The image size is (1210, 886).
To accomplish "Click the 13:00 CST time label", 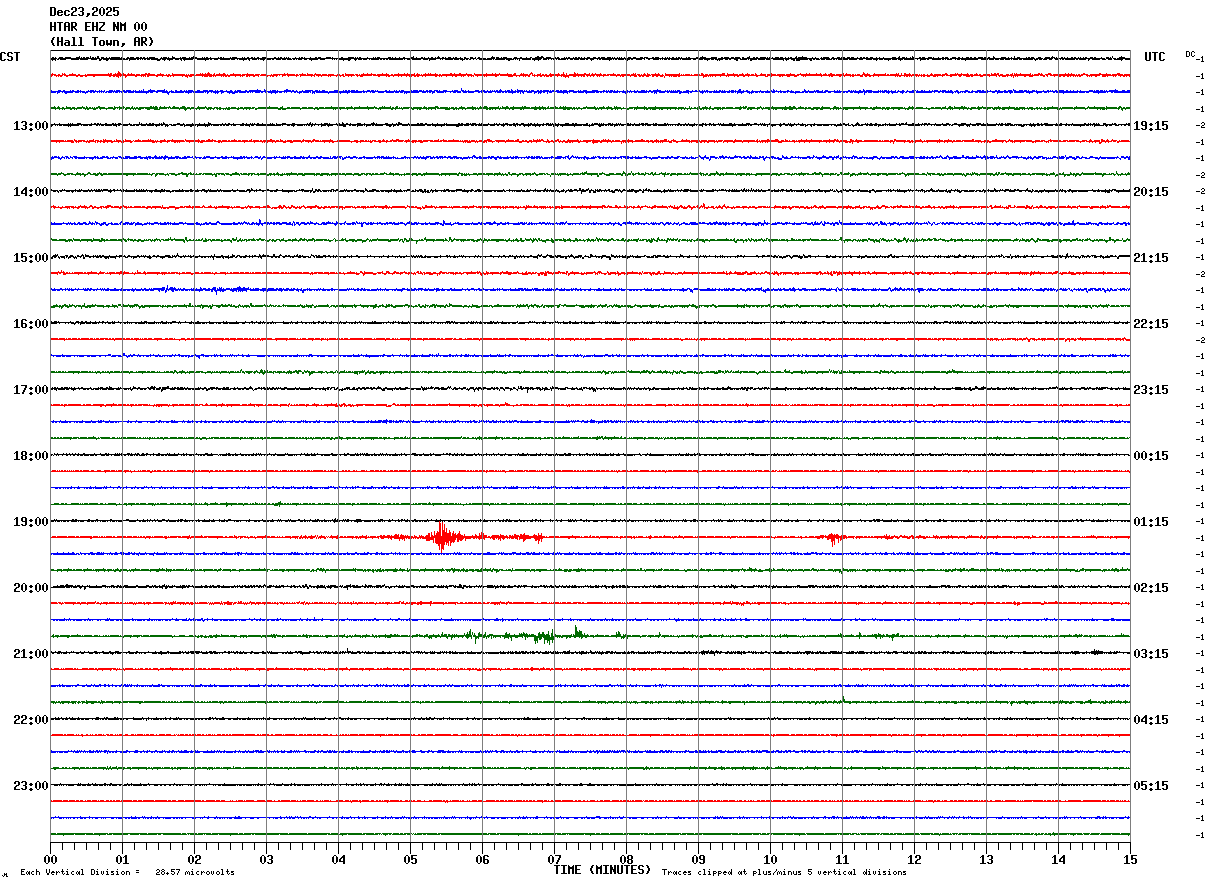I will pos(30,126).
